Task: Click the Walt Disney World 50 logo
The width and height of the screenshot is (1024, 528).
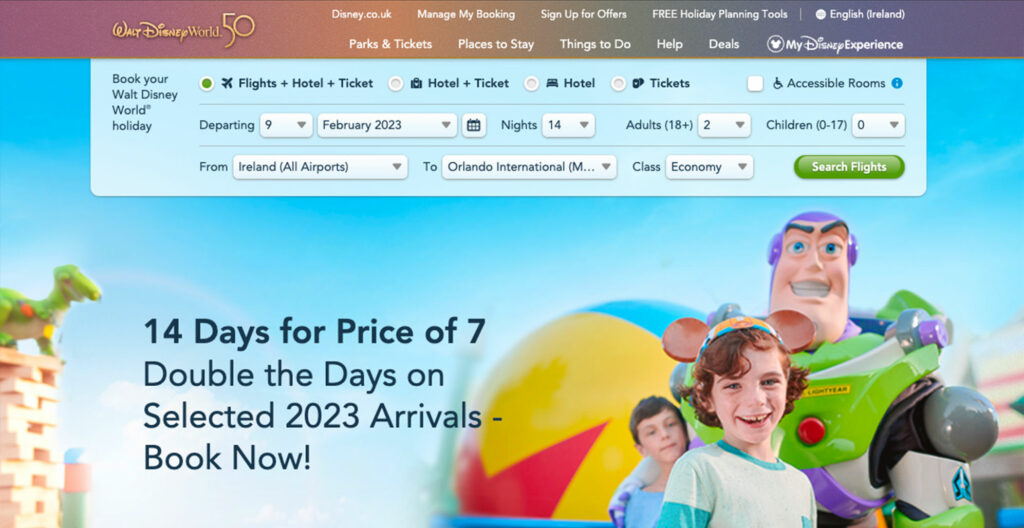Action: [184, 30]
